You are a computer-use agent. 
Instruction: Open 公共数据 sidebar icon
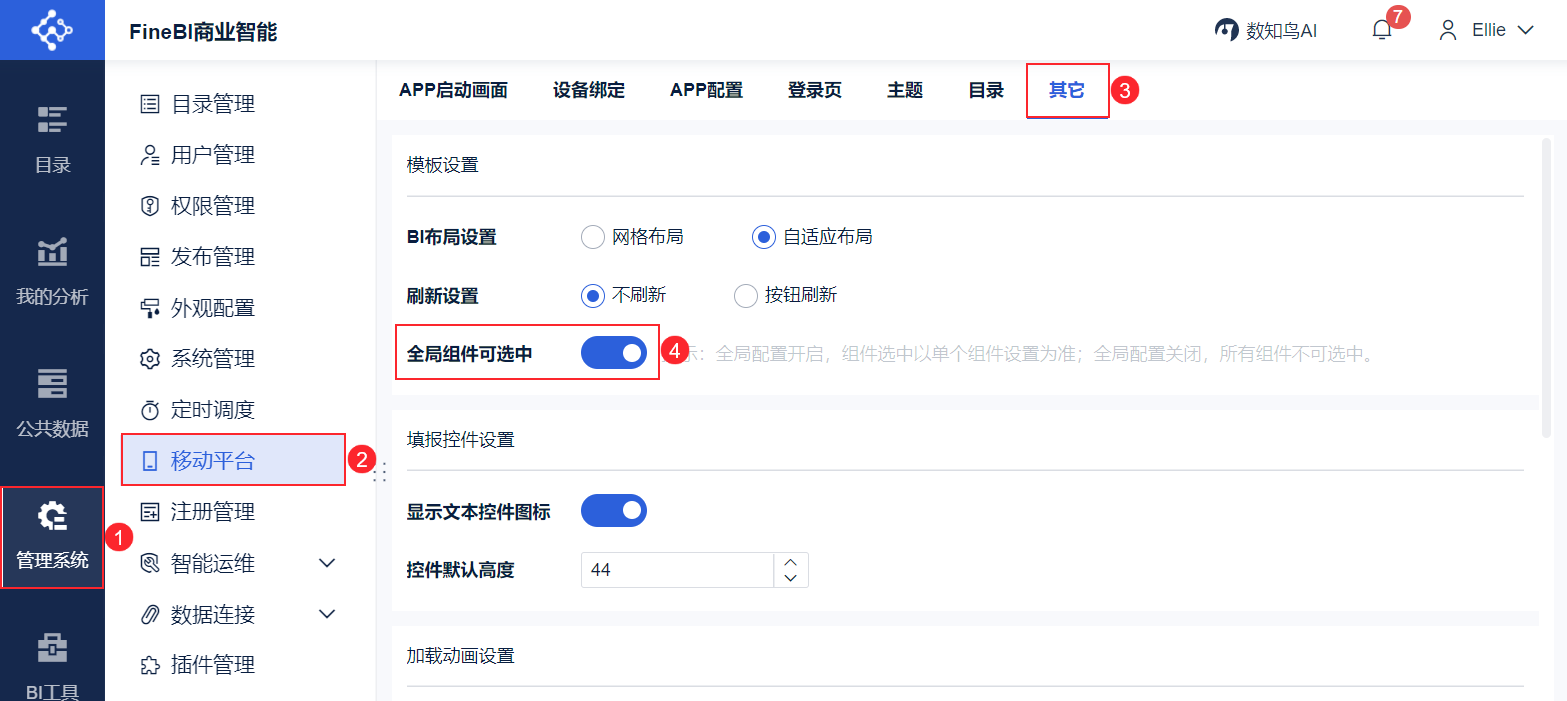[x=52, y=384]
